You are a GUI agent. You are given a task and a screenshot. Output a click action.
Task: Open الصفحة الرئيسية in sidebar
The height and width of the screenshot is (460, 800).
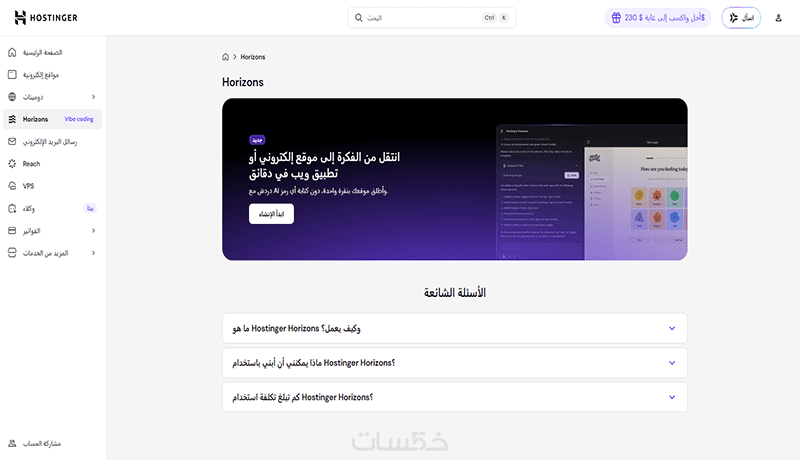point(42,53)
